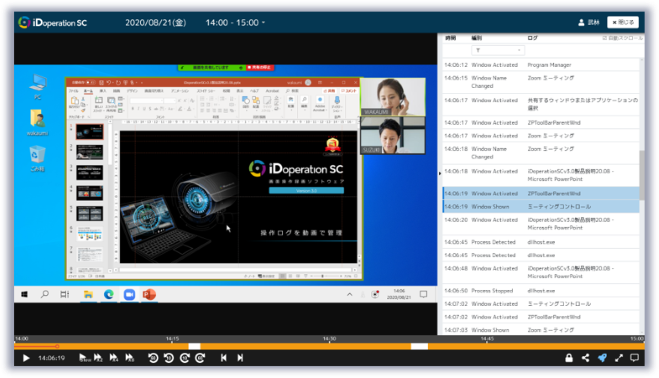This screenshot has height=378, width=659.
Task: Click the blue rocket icon
Action: click(602, 358)
